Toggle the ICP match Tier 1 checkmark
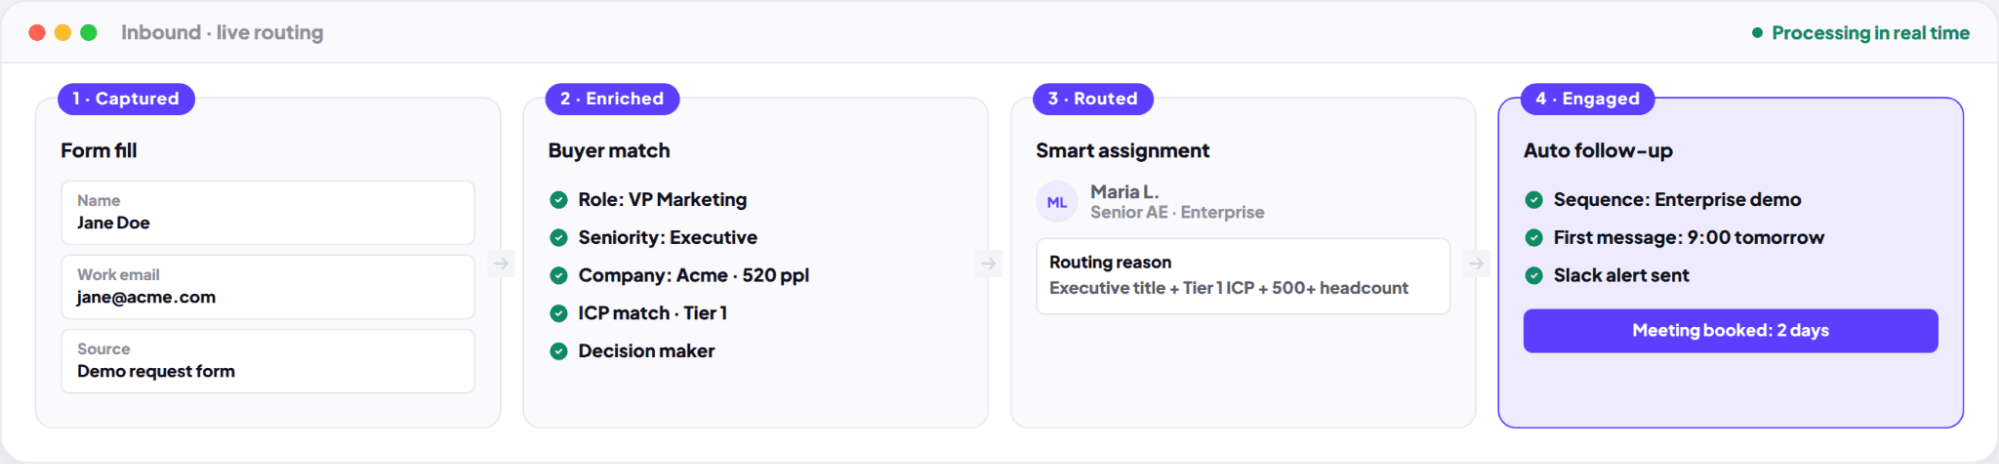This screenshot has height=464, width=1999. point(559,313)
